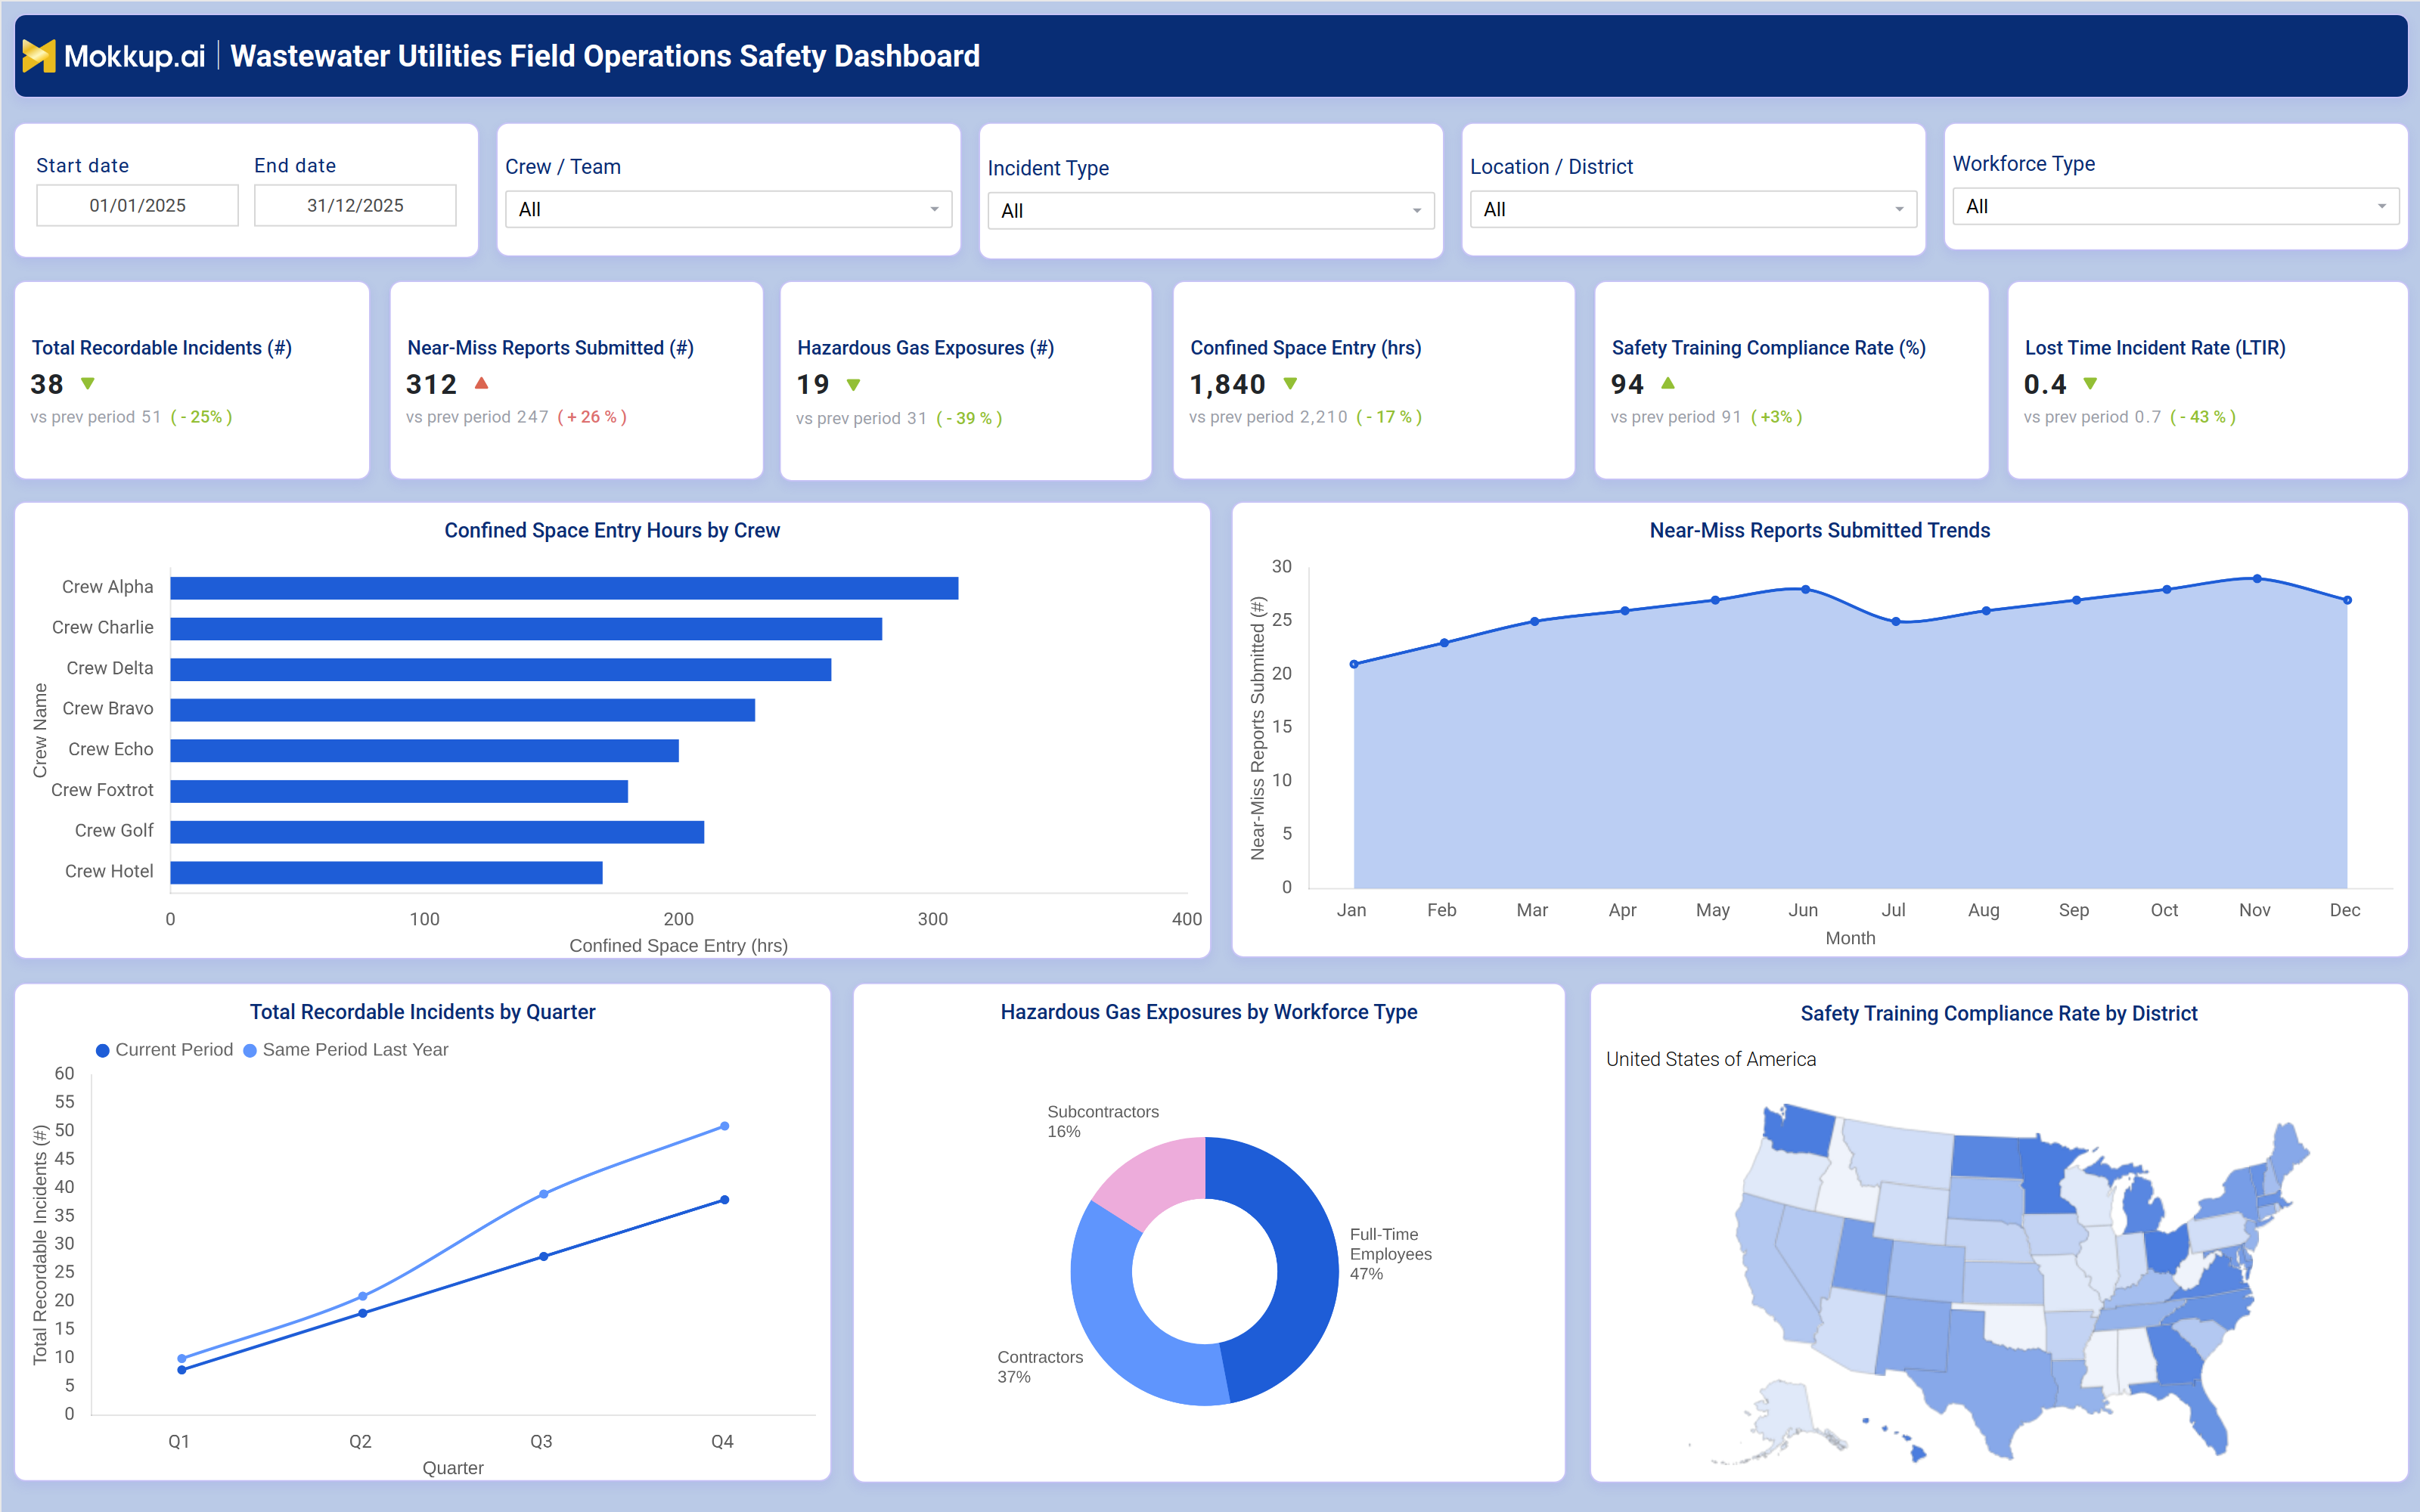Click the Mokkup.ai logo icon
This screenshot has width=2420, height=1512.
39,56
